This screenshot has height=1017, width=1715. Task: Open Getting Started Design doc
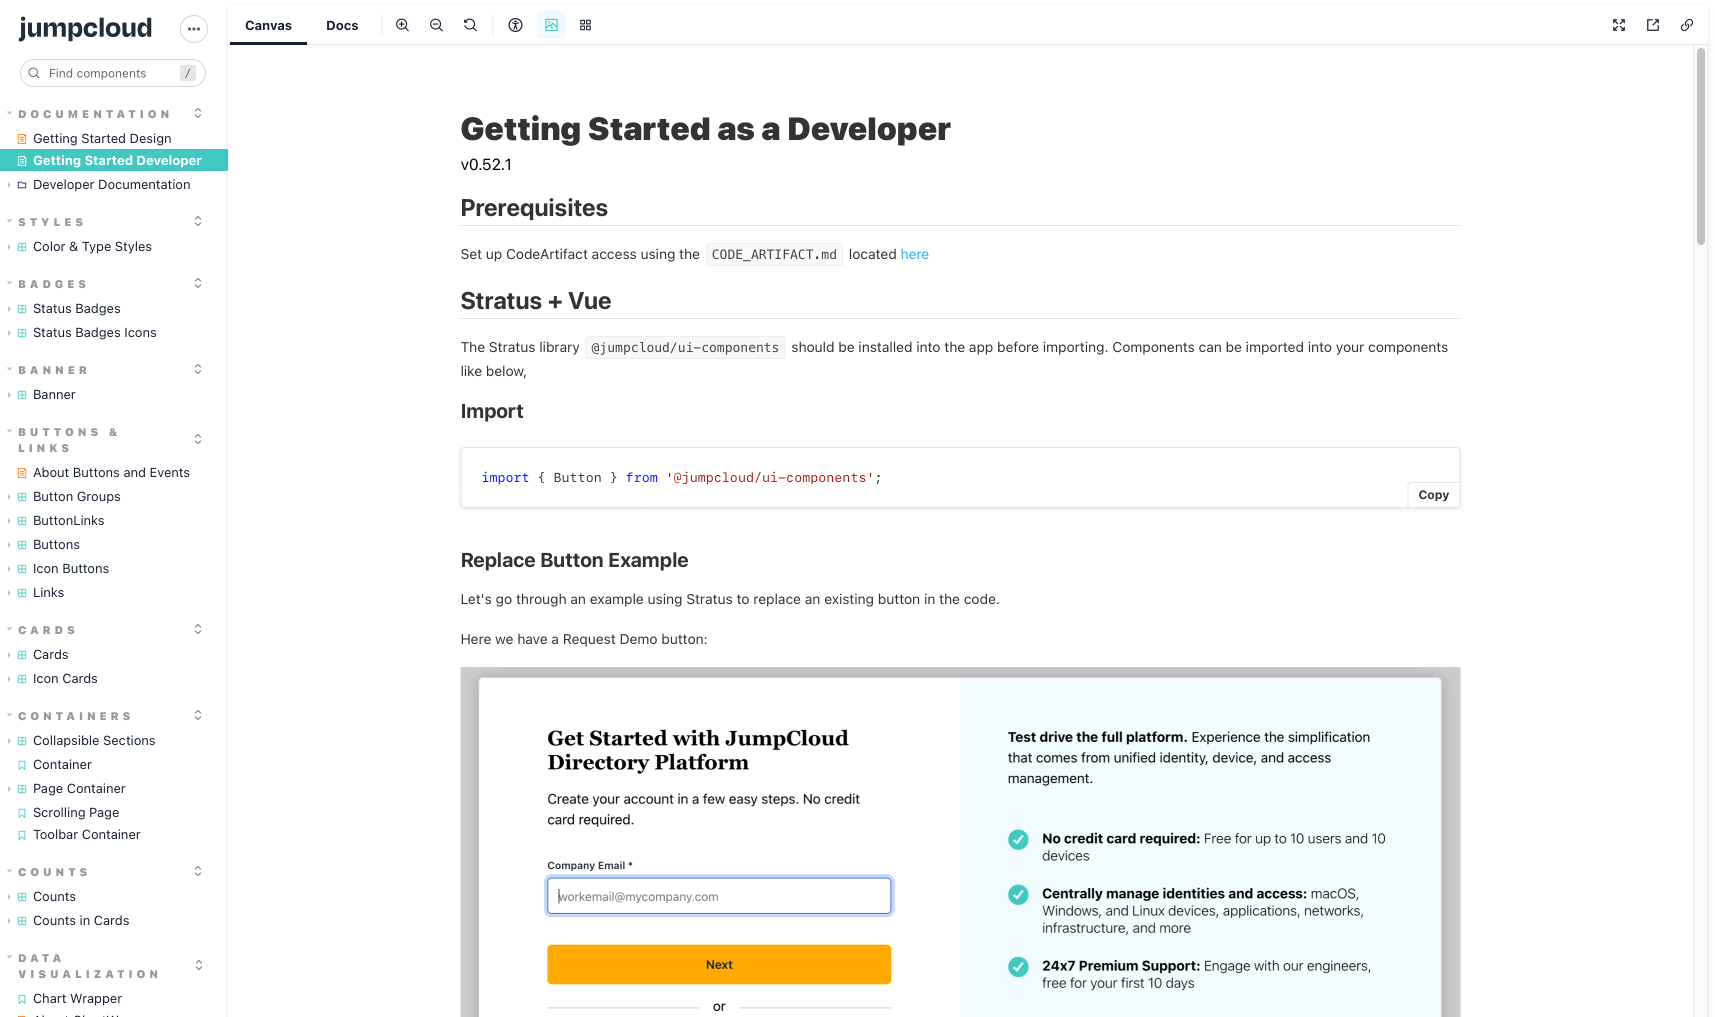[102, 139]
